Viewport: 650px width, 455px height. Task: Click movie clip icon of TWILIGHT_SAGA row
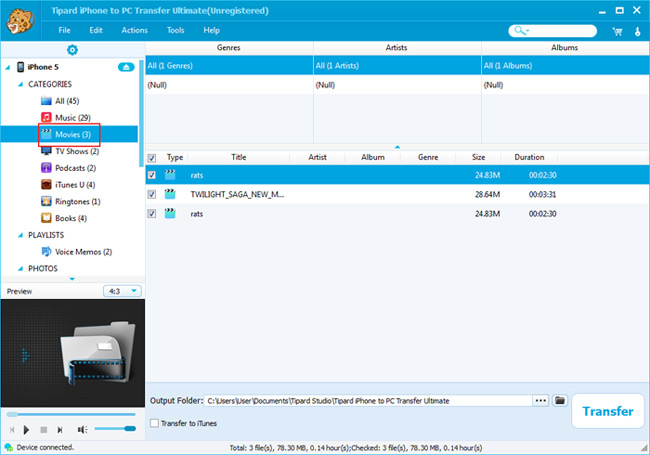(170, 194)
